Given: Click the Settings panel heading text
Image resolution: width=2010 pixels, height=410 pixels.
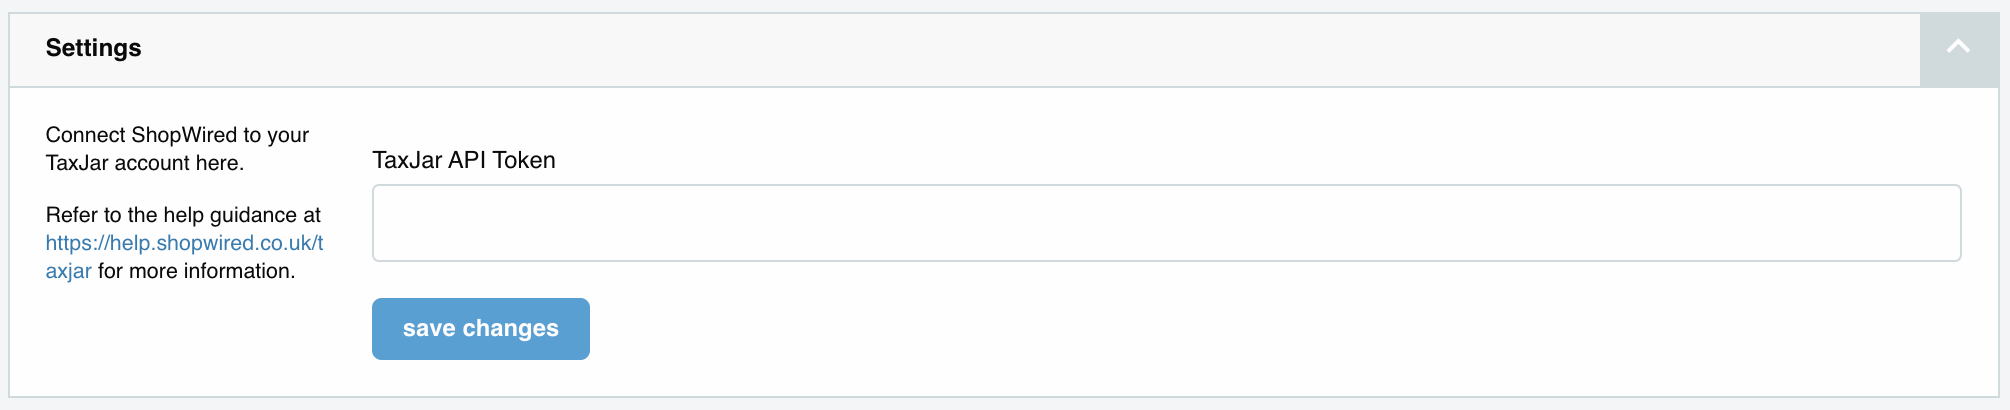Looking at the screenshot, I should point(93,48).
